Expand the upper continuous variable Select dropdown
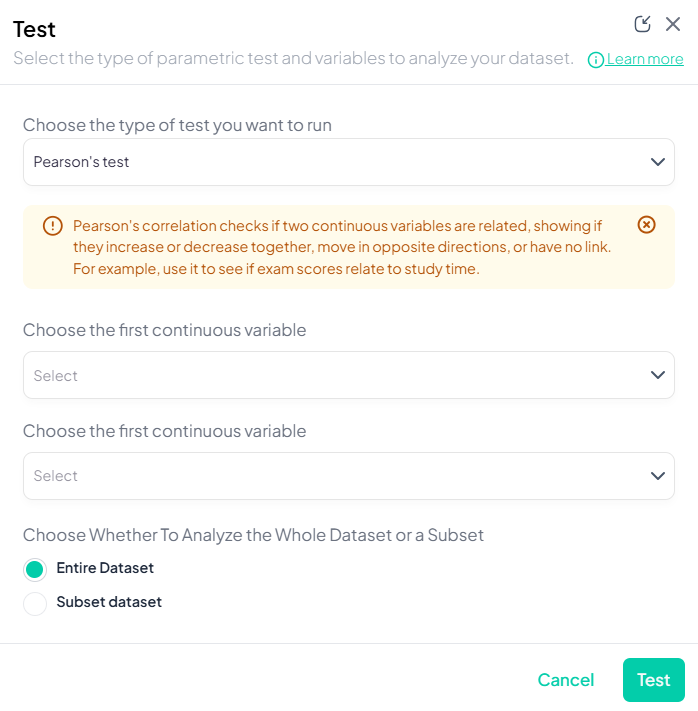 point(340,375)
